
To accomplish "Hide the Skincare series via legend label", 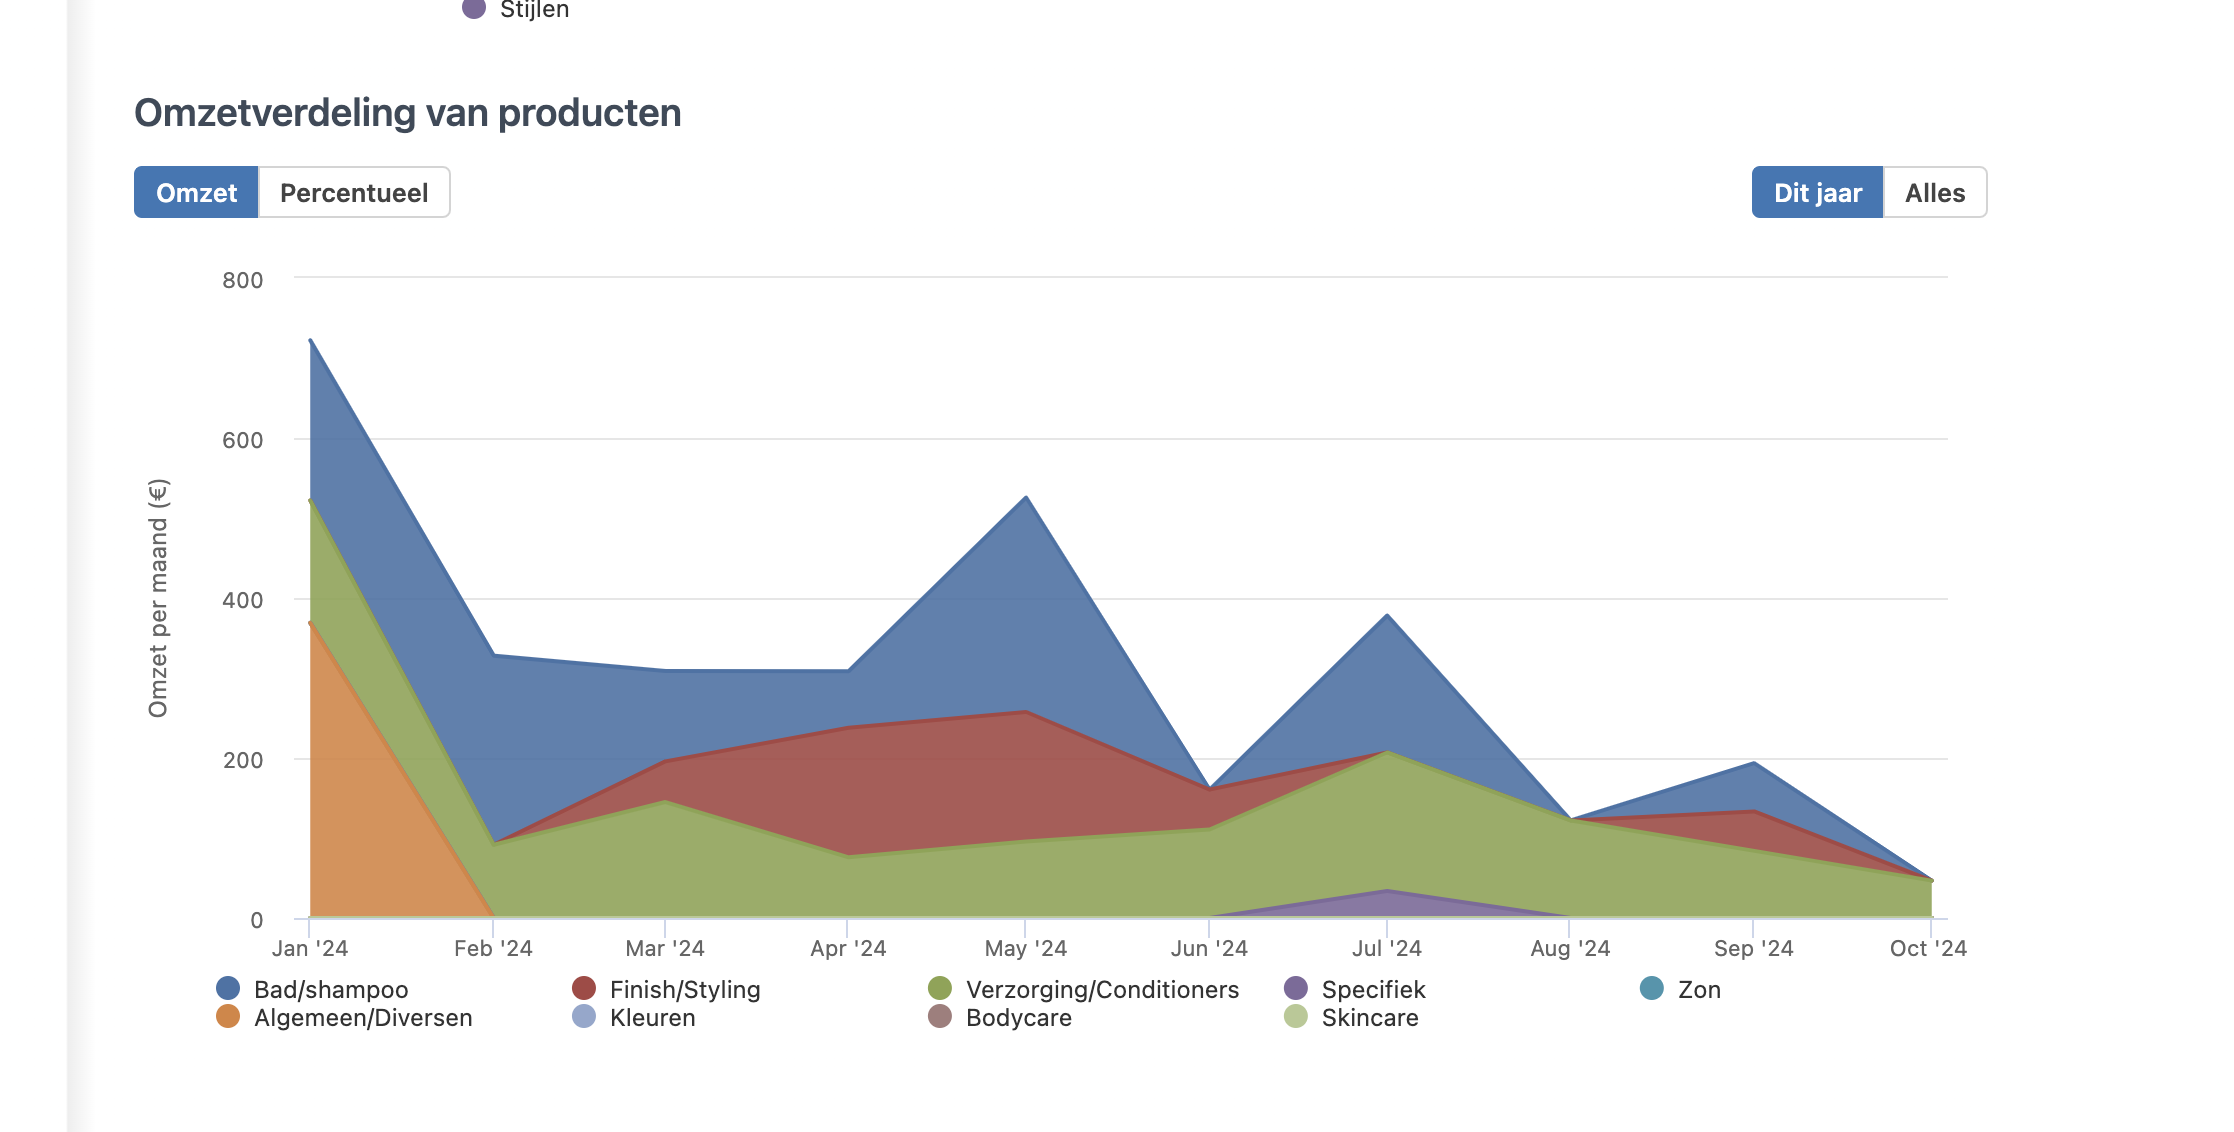I will 1369,1018.
